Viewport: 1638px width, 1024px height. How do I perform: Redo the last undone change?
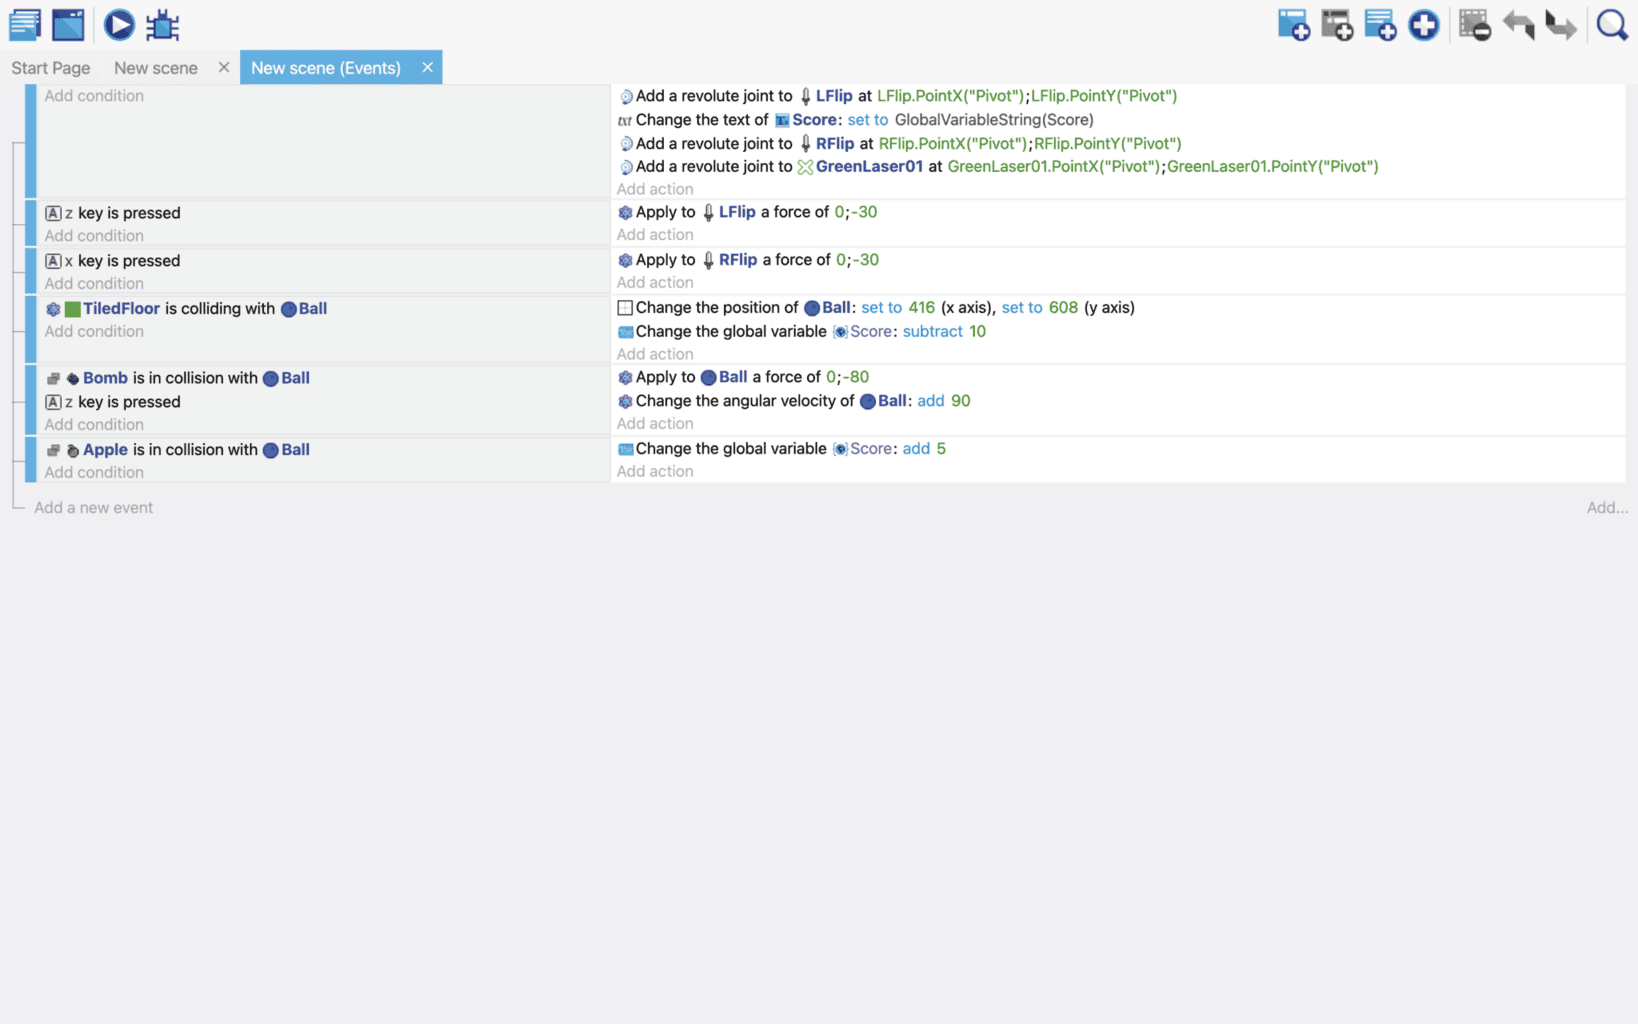pos(1560,25)
